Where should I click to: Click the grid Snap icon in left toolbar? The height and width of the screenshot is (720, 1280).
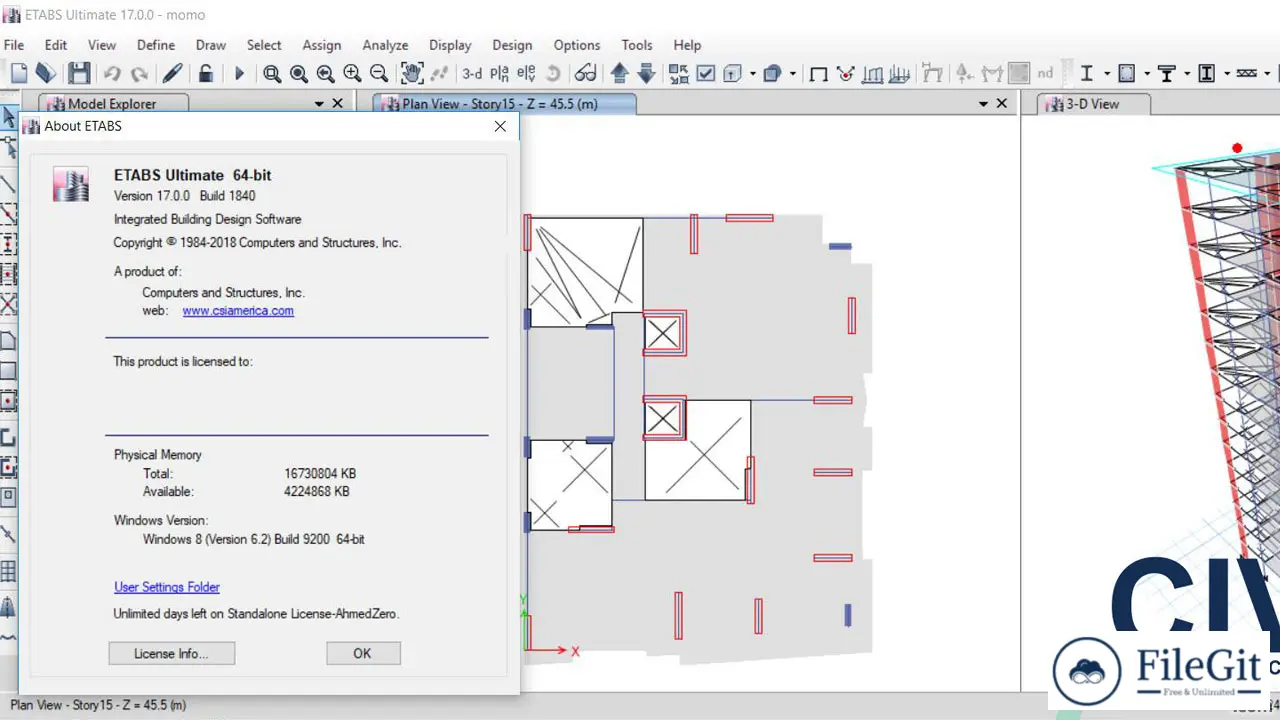[8, 571]
